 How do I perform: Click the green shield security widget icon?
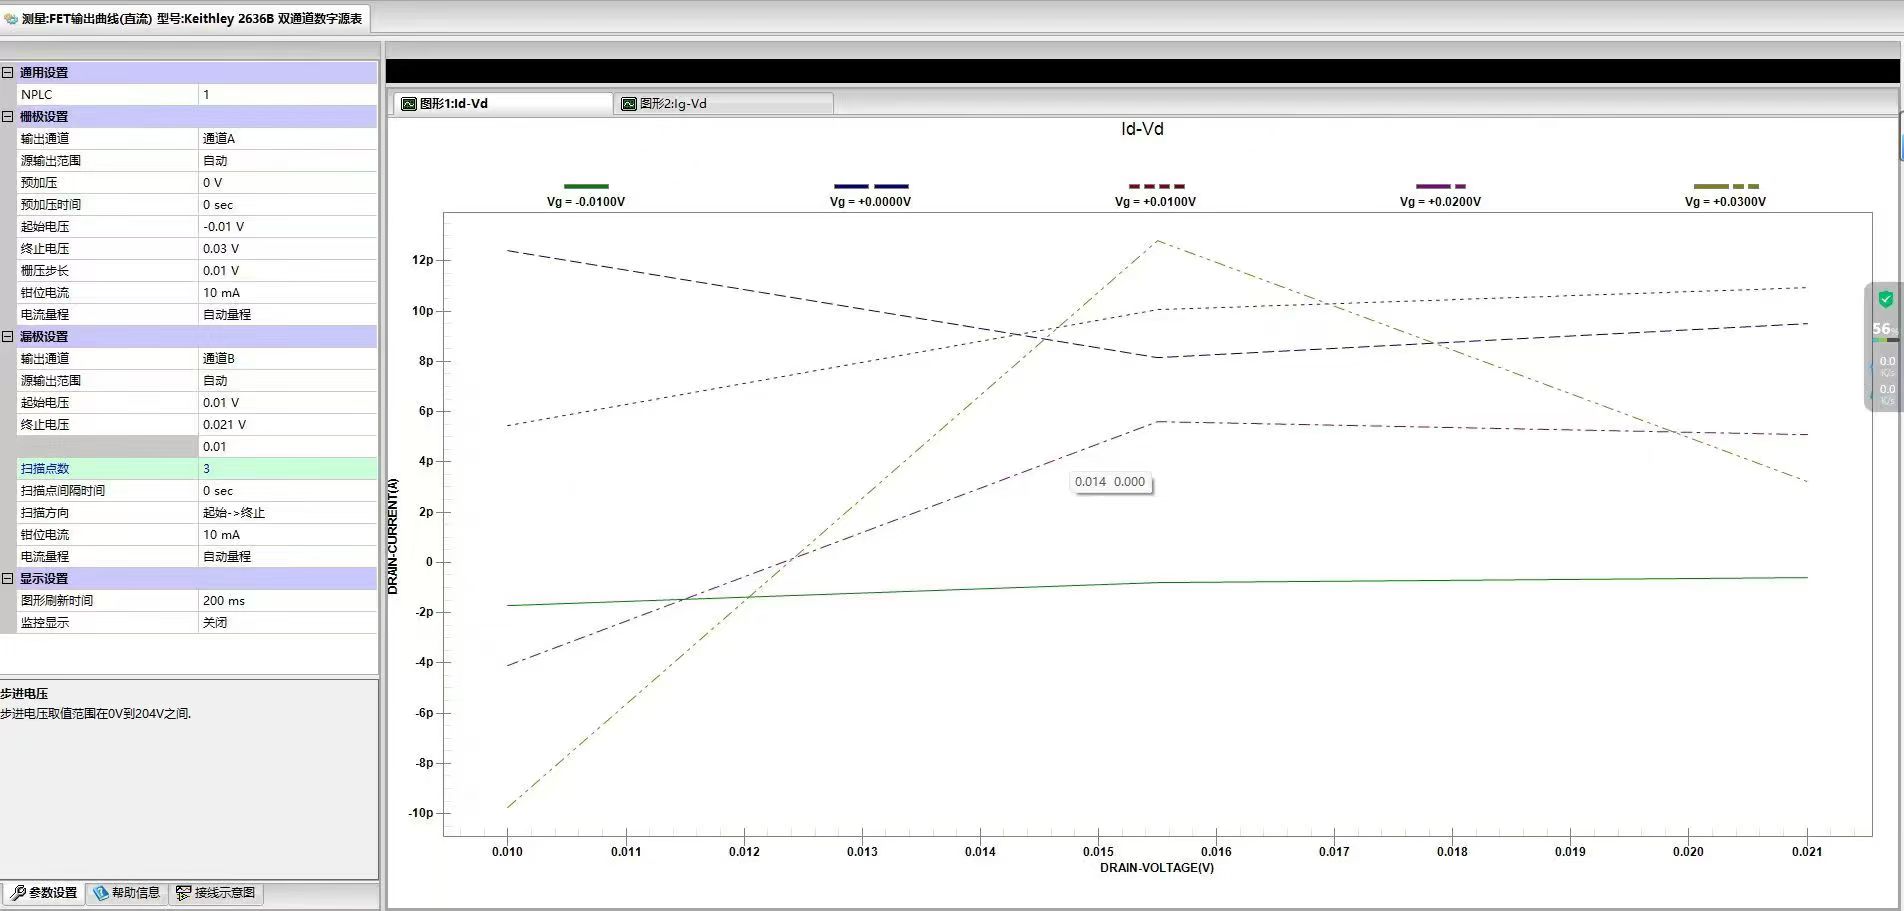click(x=1885, y=299)
